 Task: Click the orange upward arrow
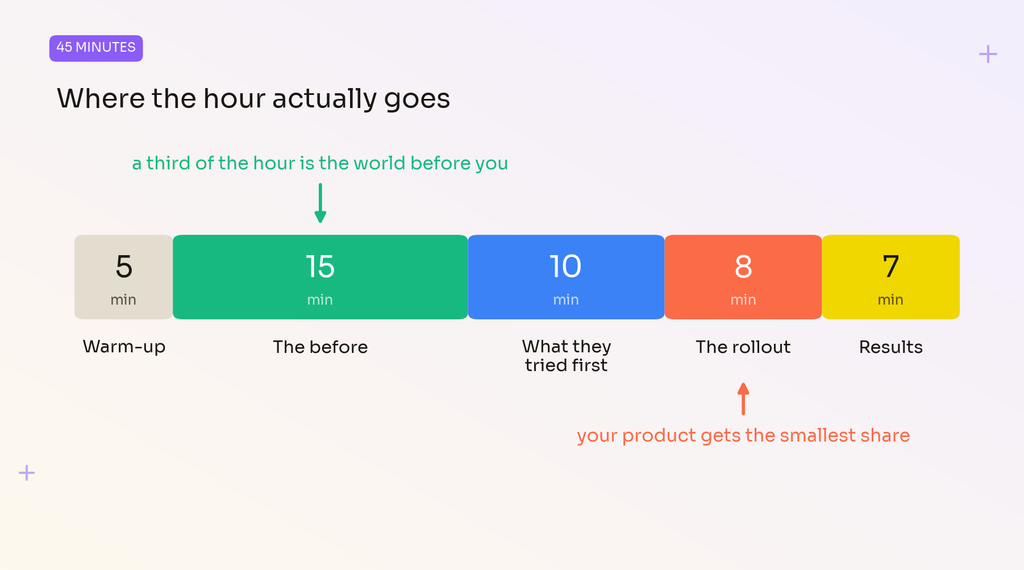click(x=743, y=399)
